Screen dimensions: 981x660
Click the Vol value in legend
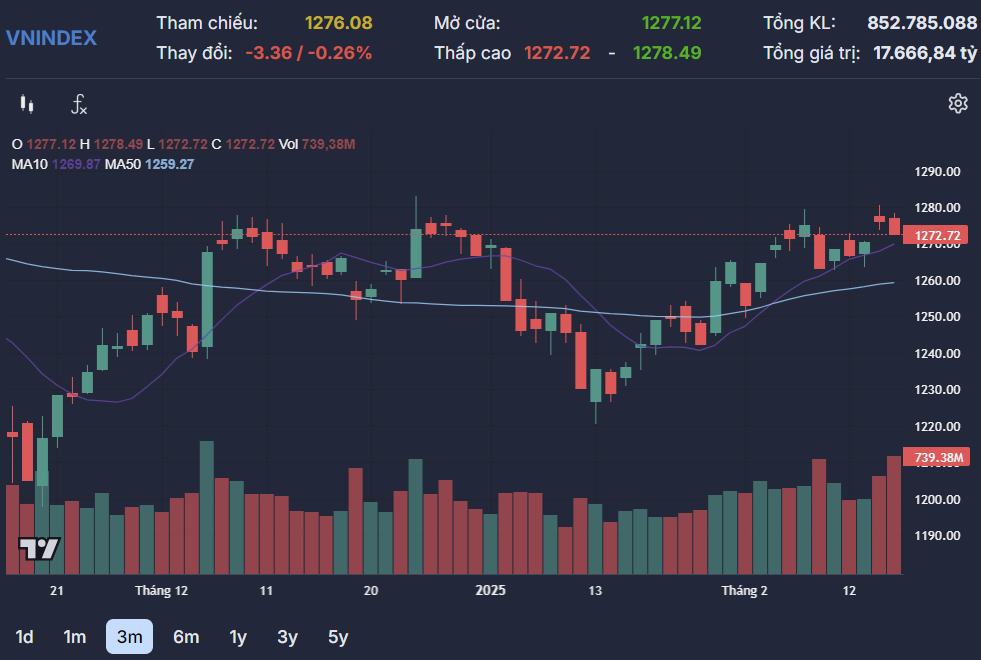click(330, 144)
